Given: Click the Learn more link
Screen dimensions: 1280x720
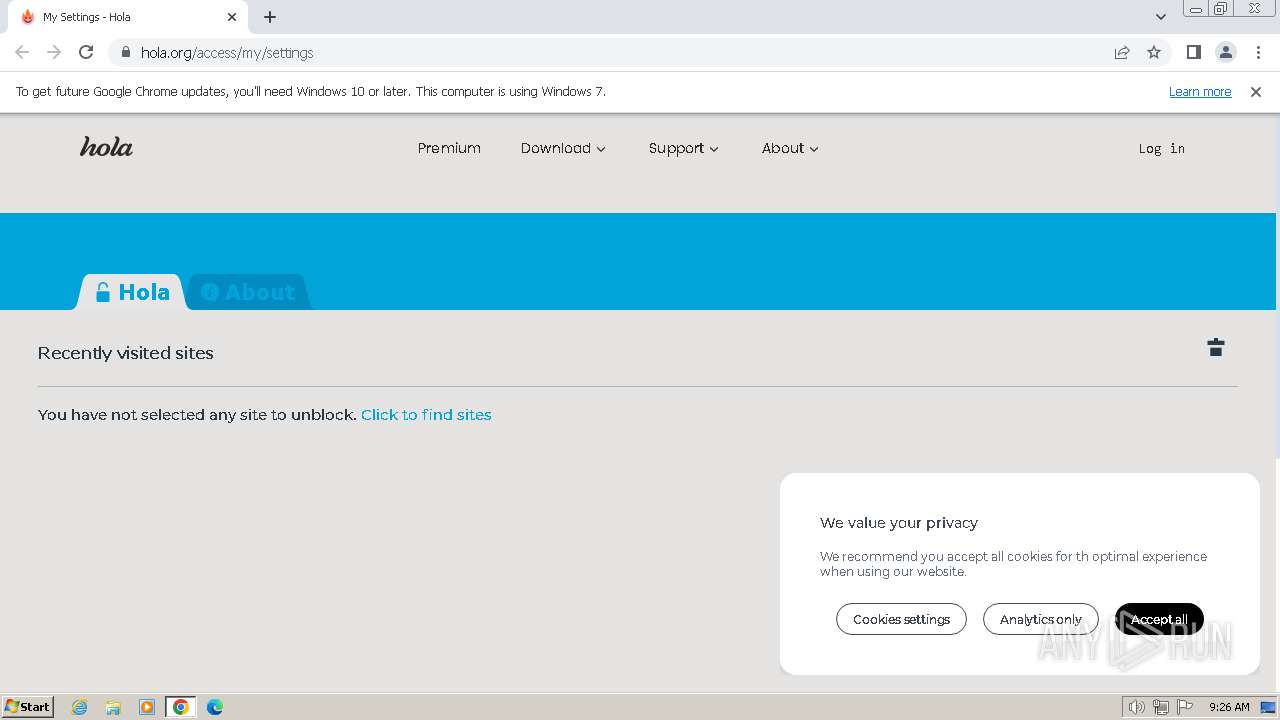Looking at the screenshot, I should pos(1200,91).
